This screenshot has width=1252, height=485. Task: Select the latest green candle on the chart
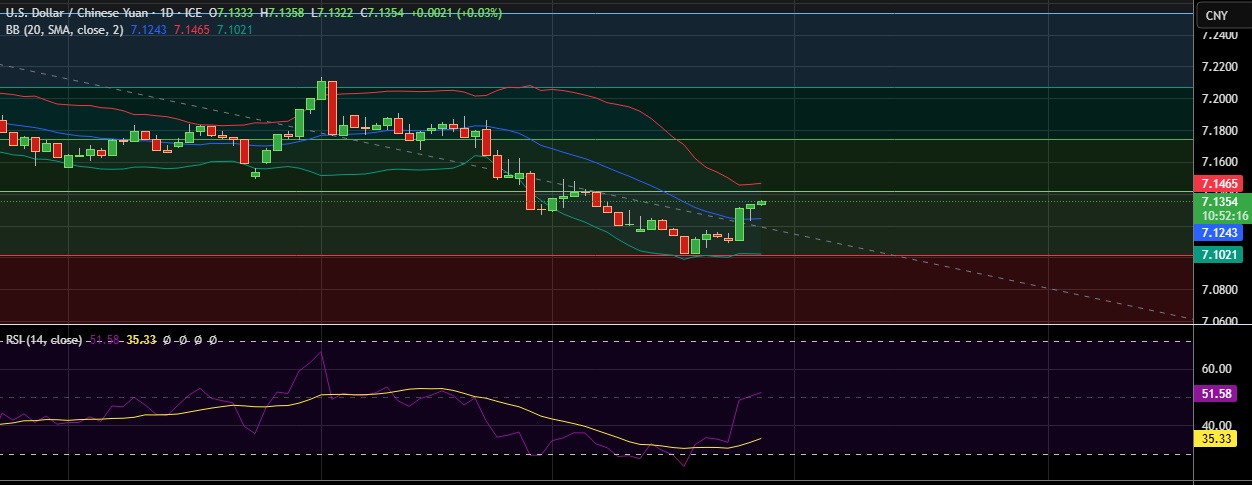pyautogui.click(x=761, y=202)
